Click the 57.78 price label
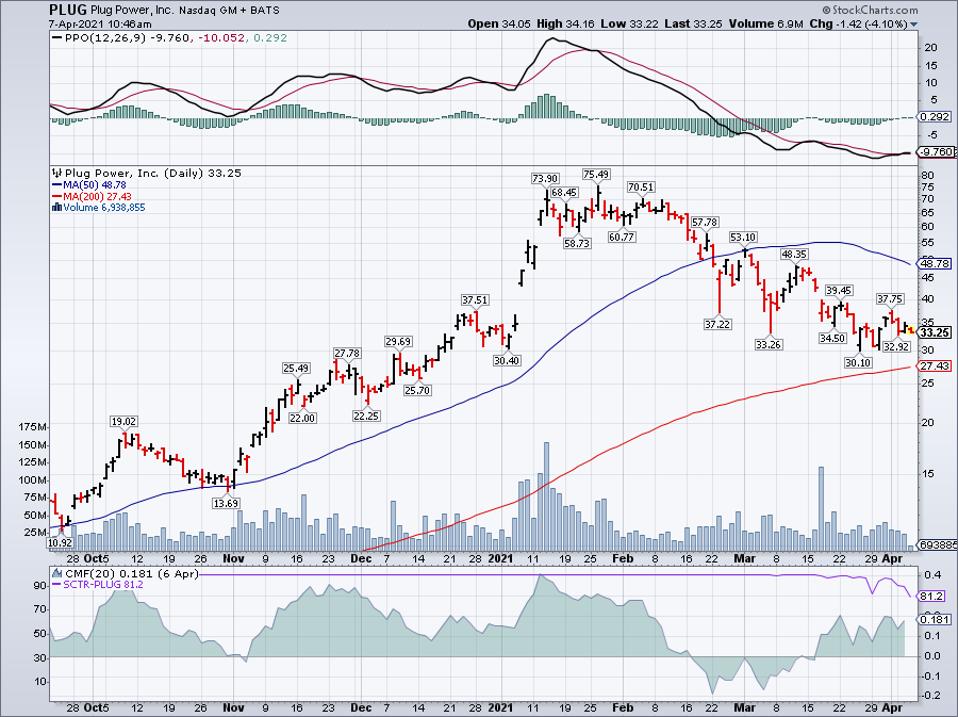 click(x=705, y=222)
